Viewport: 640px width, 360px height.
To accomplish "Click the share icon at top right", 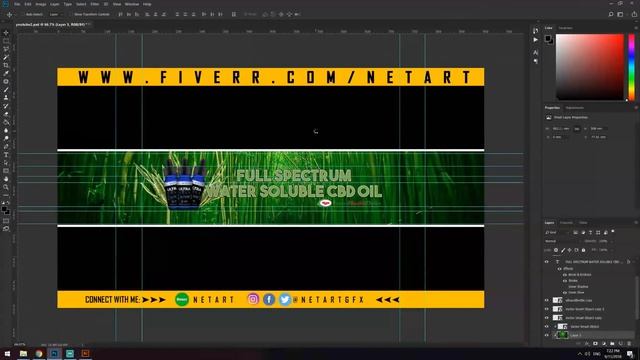I will coord(634,14).
